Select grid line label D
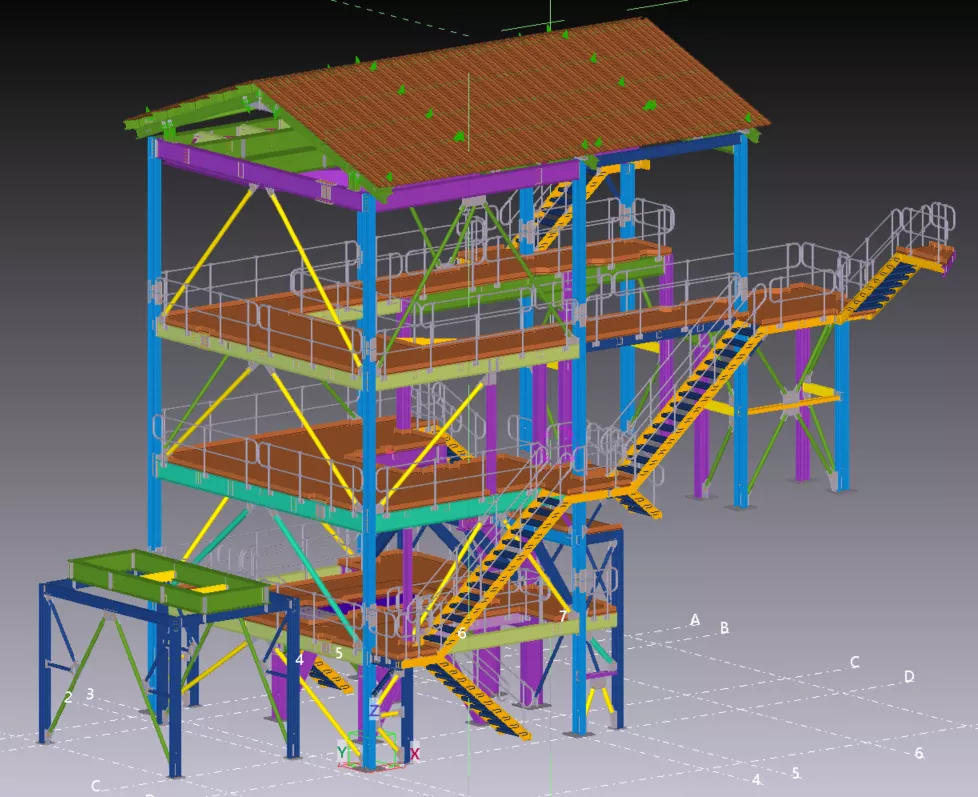The height and width of the screenshot is (797, 978). pos(909,677)
